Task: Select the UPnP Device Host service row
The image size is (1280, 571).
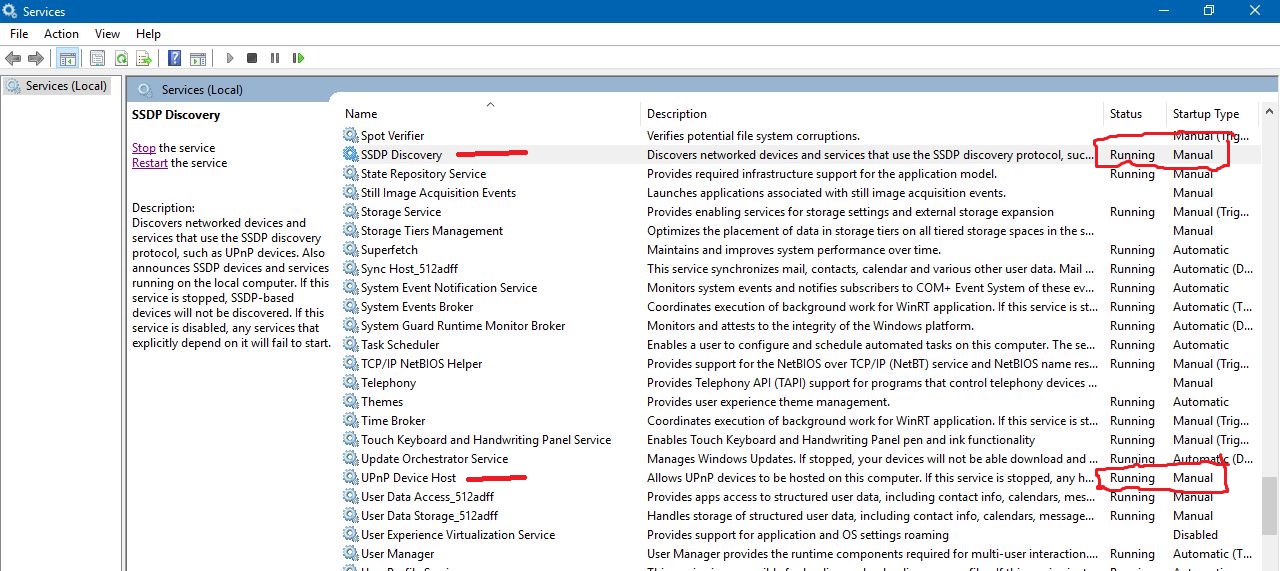Action: (x=798, y=478)
